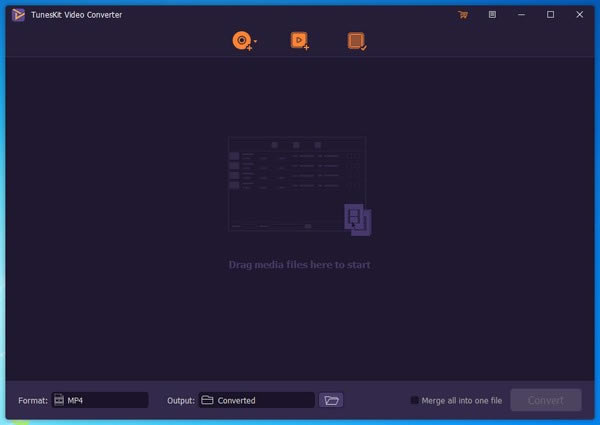Click the Add DVD disc icon

242,40
